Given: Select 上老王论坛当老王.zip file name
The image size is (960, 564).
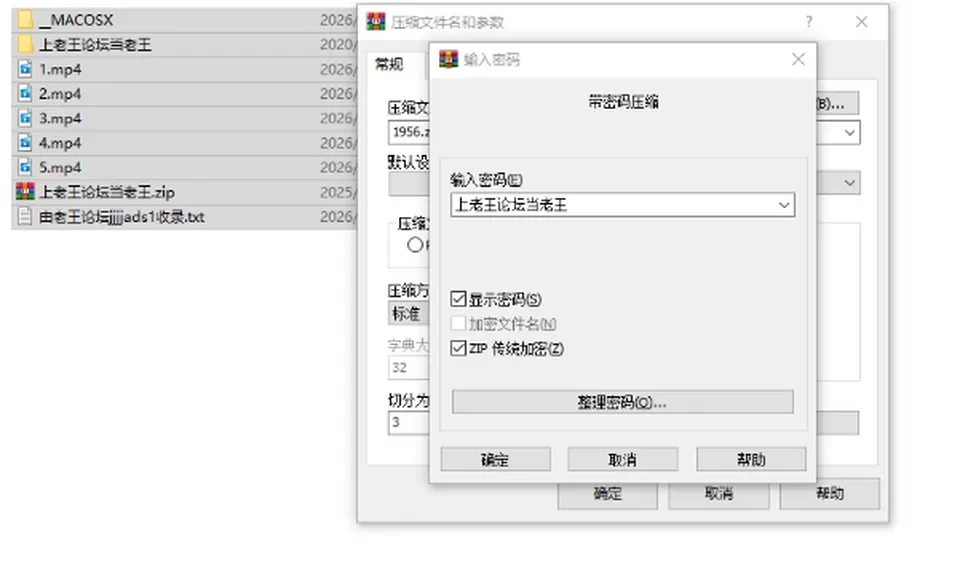Looking at the screenshot, I should [x=107, y=192].
